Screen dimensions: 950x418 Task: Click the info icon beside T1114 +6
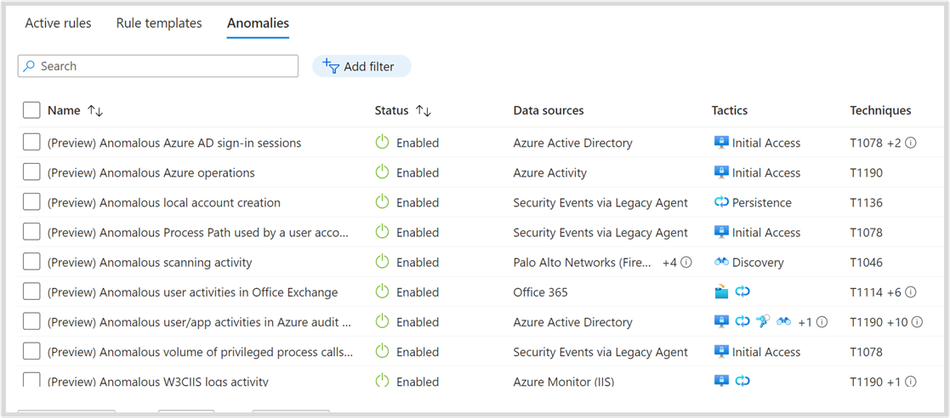(910, 292)
